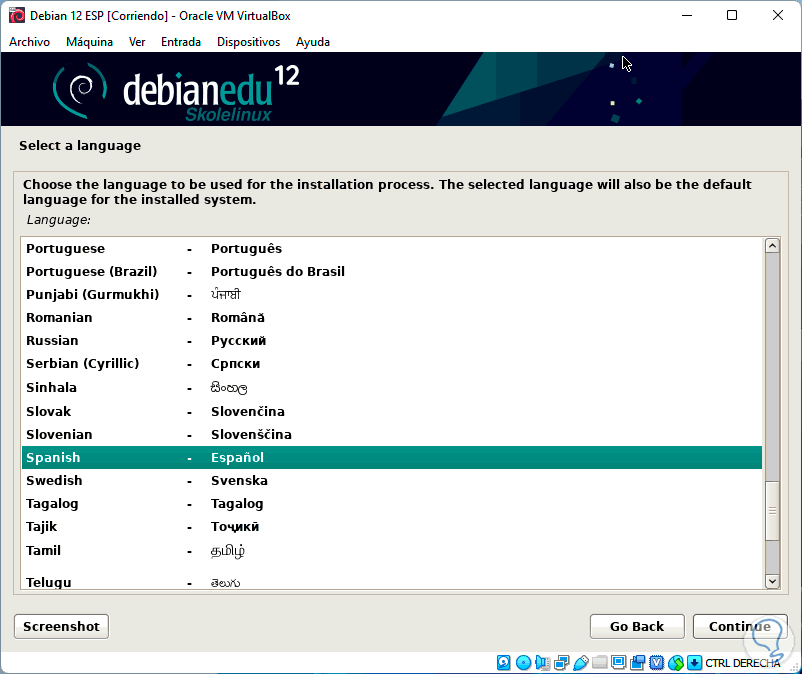Click the recording status icon
The width and height of the screenshot is (802, 674).
(637, 663)
